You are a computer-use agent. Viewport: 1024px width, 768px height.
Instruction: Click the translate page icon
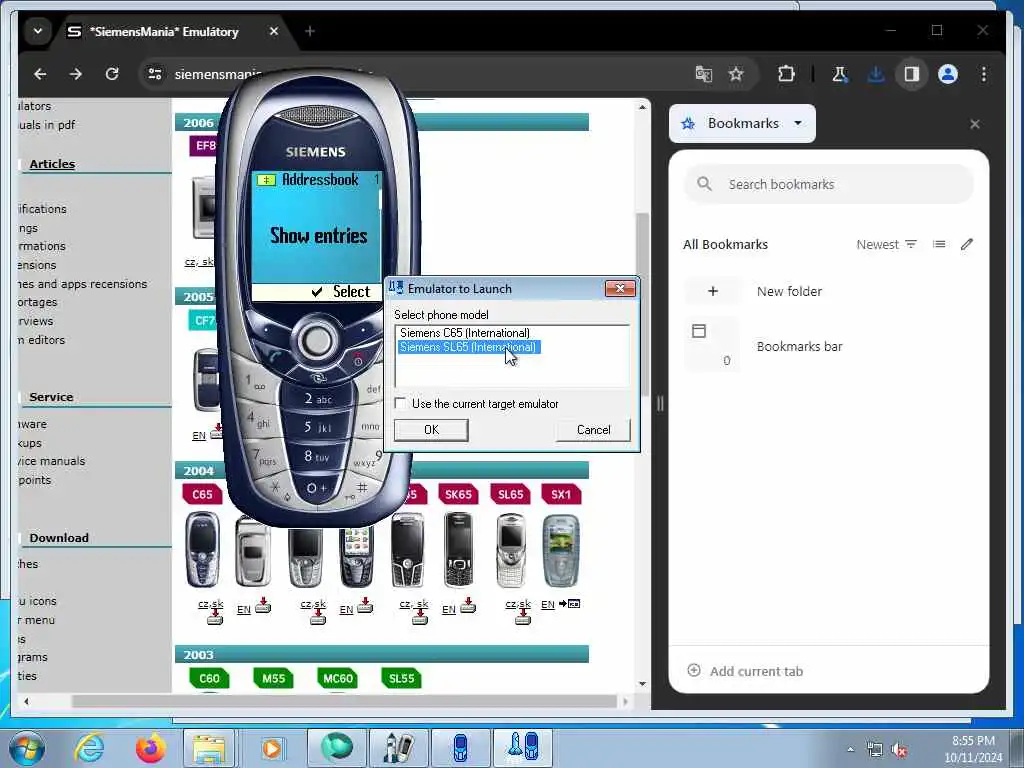pos(703,74)
